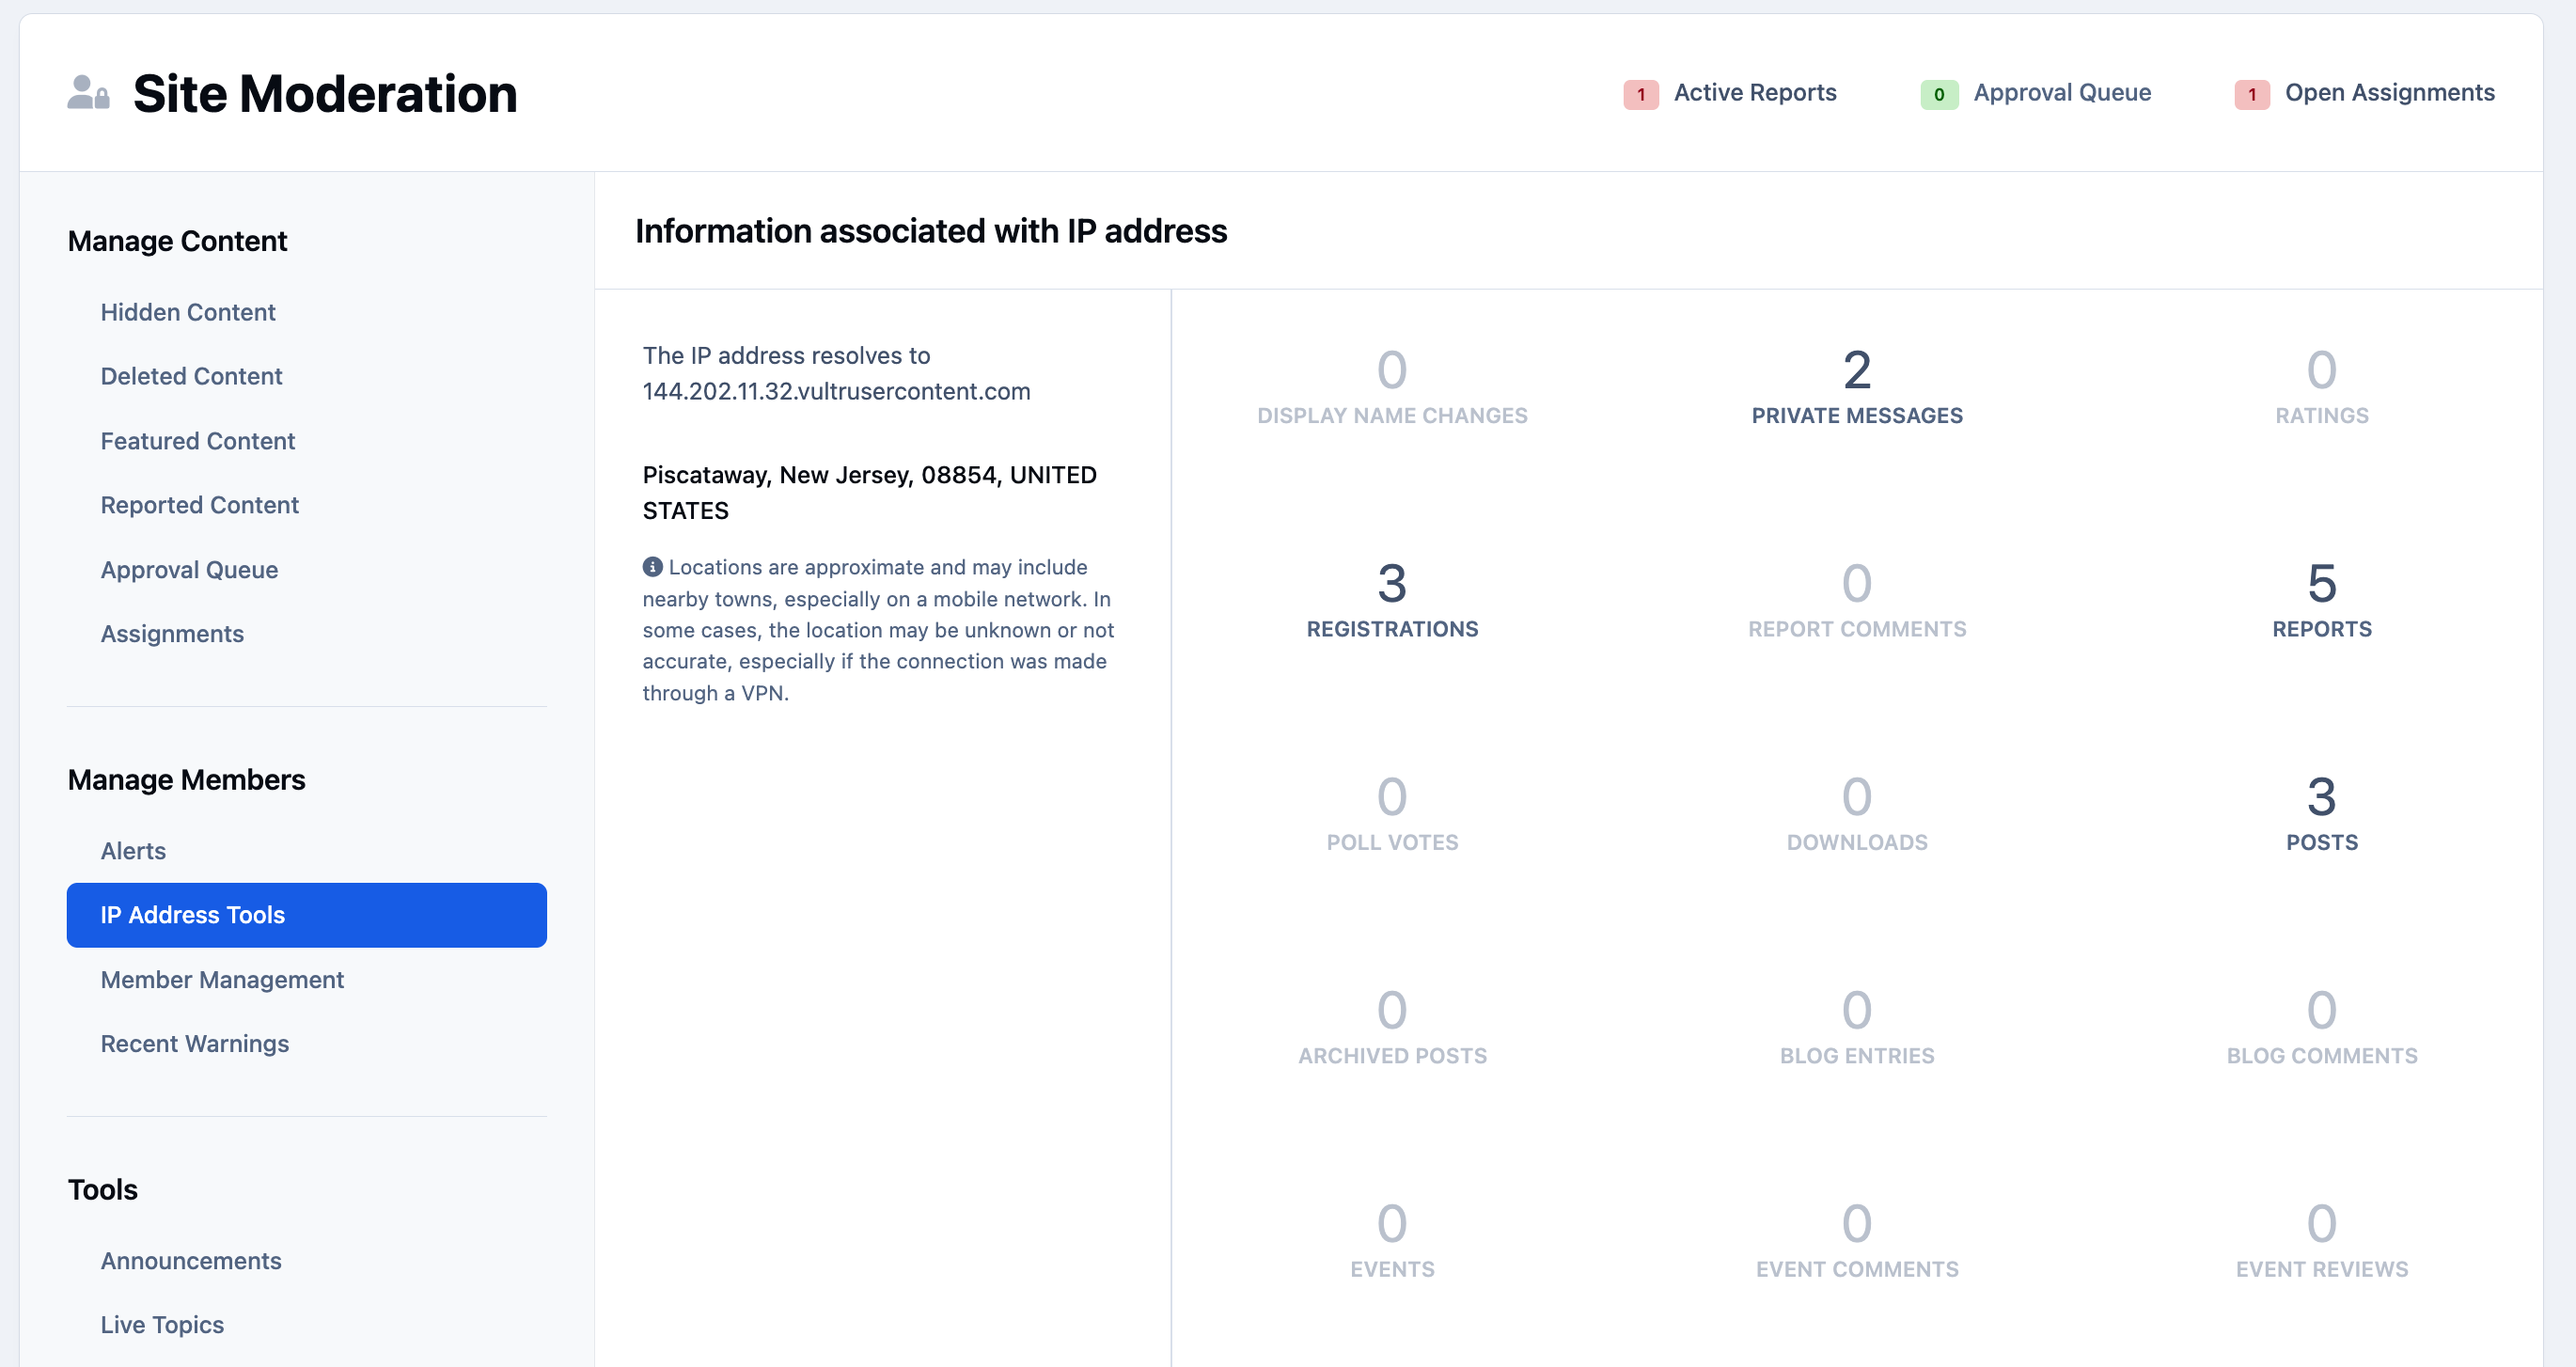Click the location info icon
This screenshot has width=2576, height=1367.
(x=652, y=567)
